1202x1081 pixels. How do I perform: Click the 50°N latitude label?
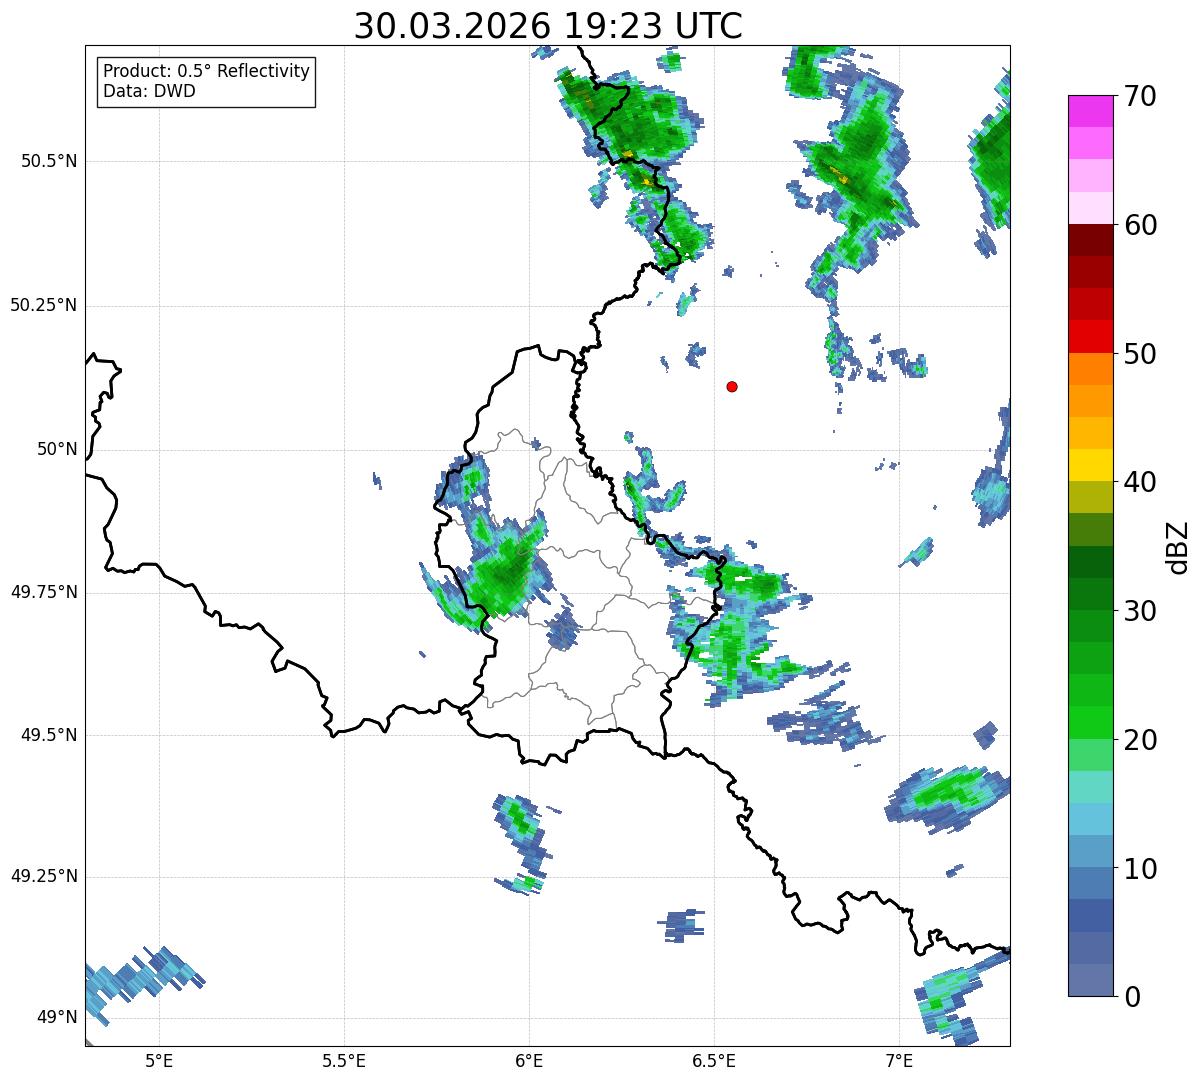click(x=57, y=449)
